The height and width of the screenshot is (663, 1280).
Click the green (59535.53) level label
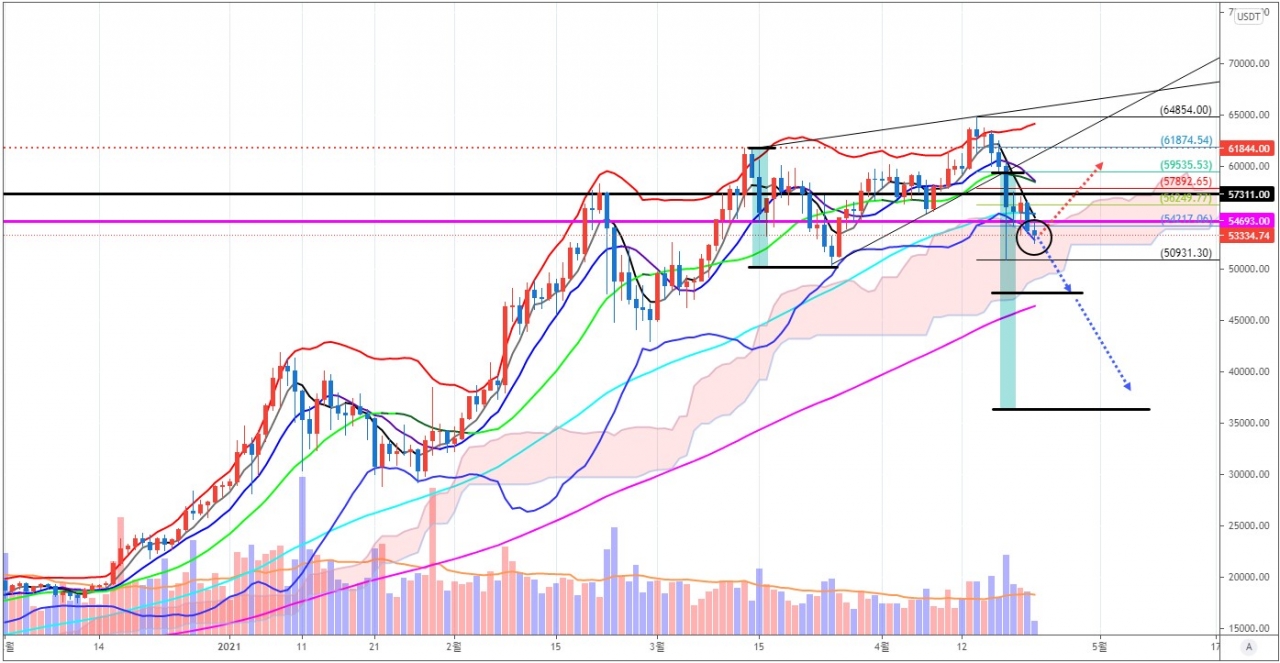[x=1186, y=165]
